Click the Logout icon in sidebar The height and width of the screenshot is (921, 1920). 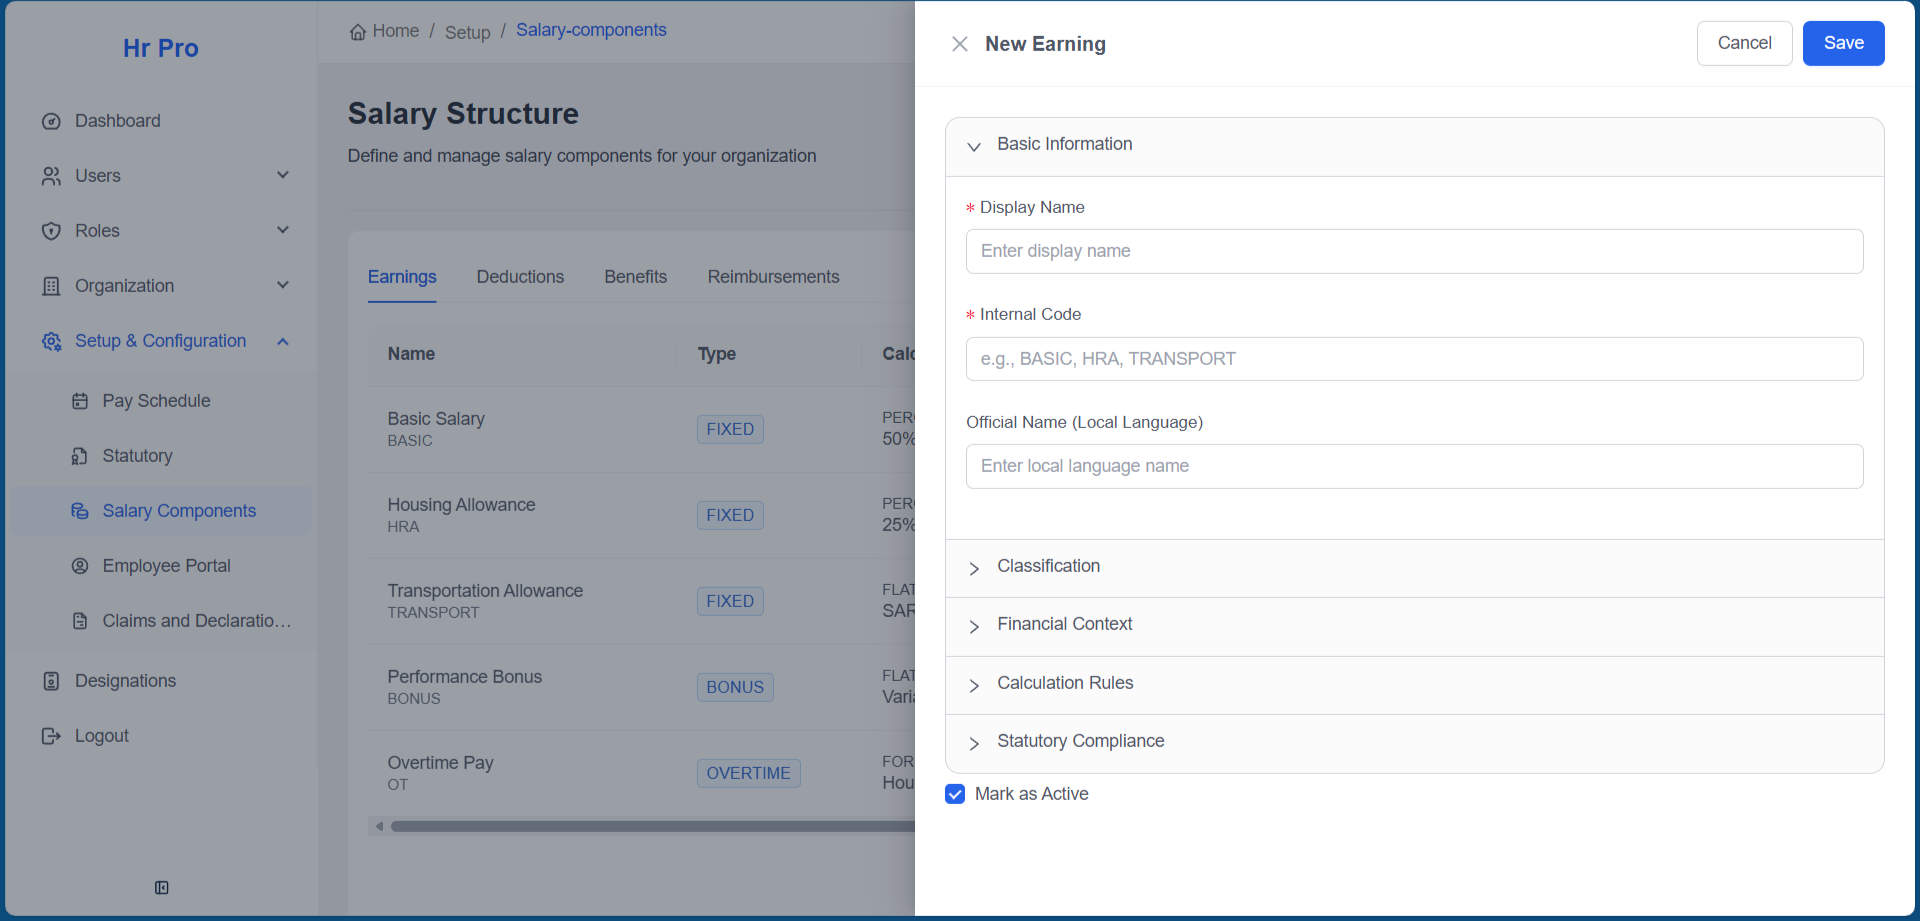[x=51, y=736]
